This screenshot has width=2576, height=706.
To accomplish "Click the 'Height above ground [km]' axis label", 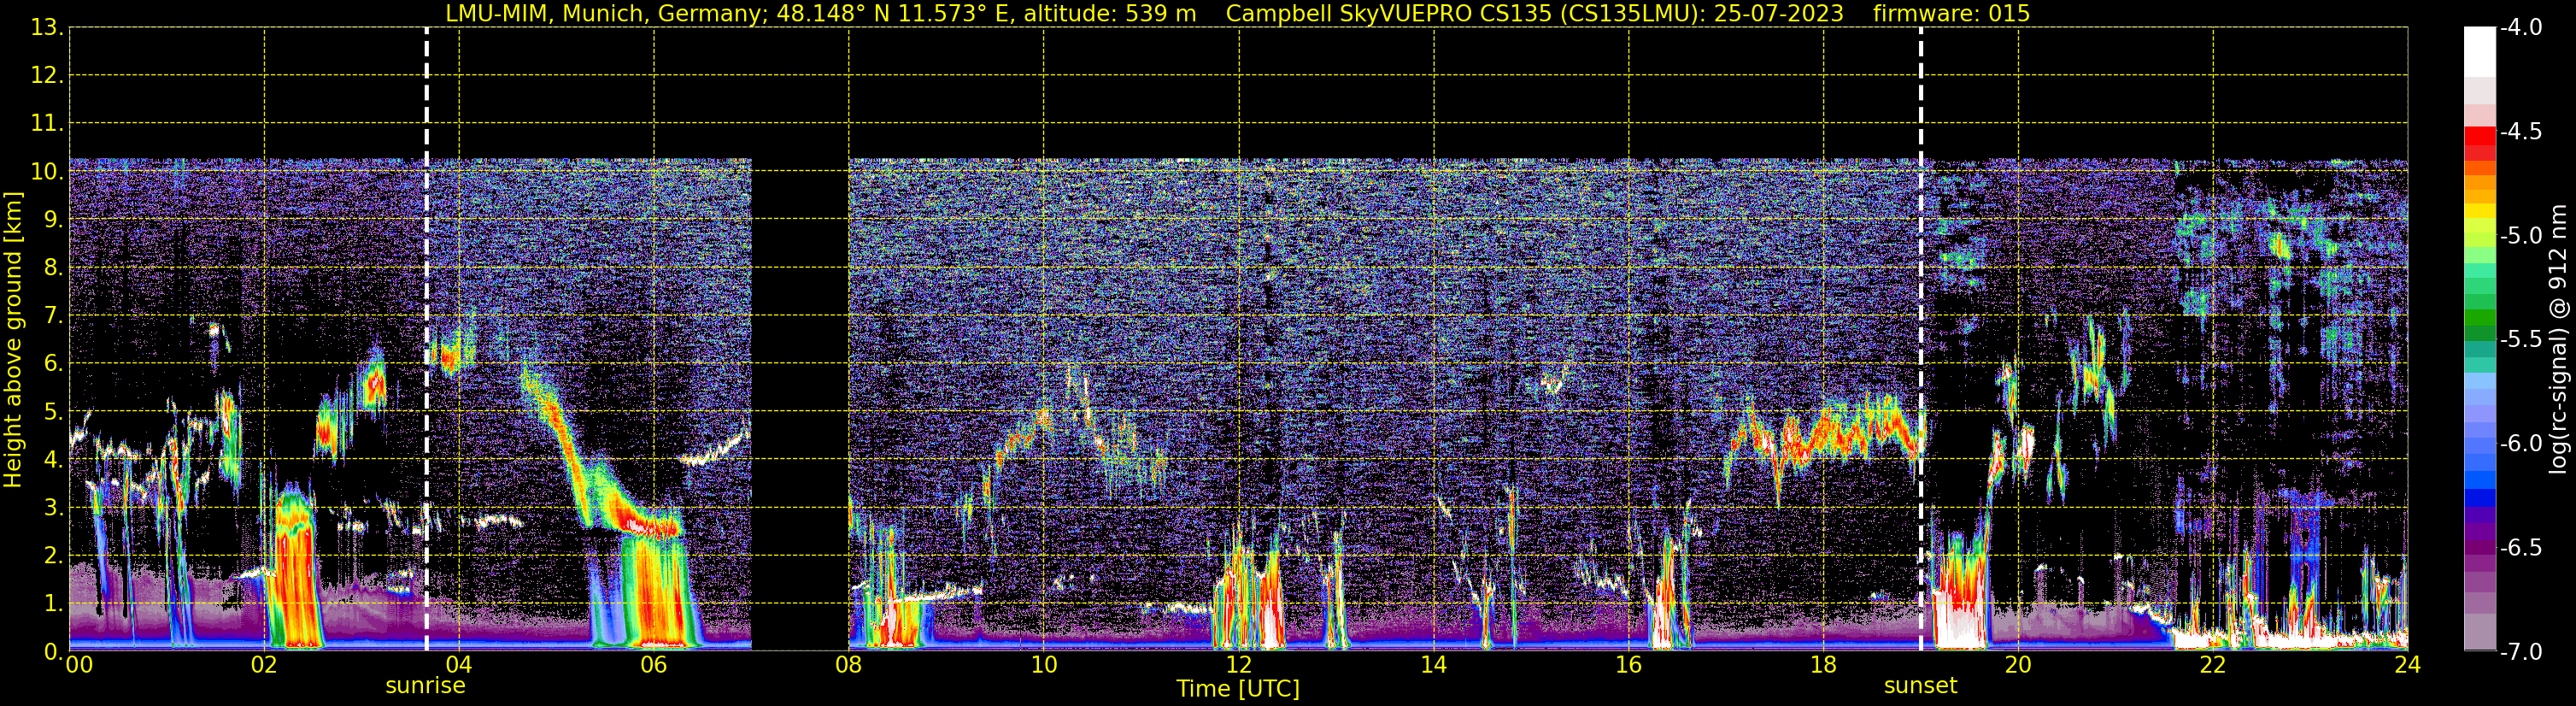I will (13, 339).
